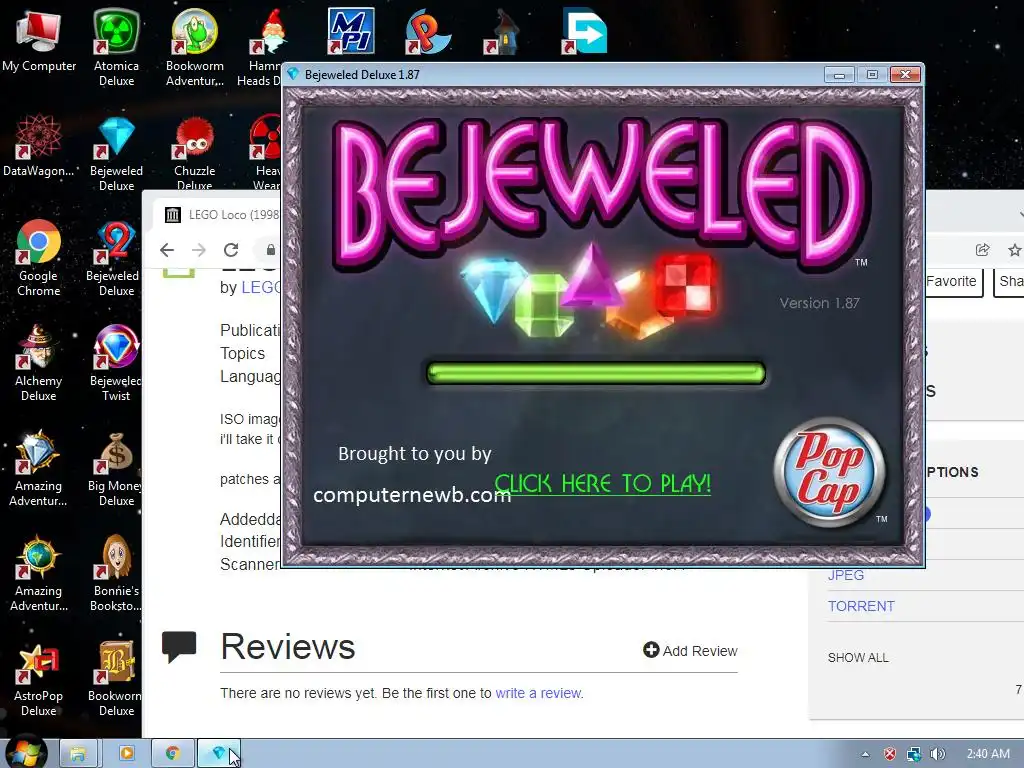Select the LEGO Loco Chrome tab
Viewport: 1024px width, 768px height.
pyautogui.click(x=222, y=215)
